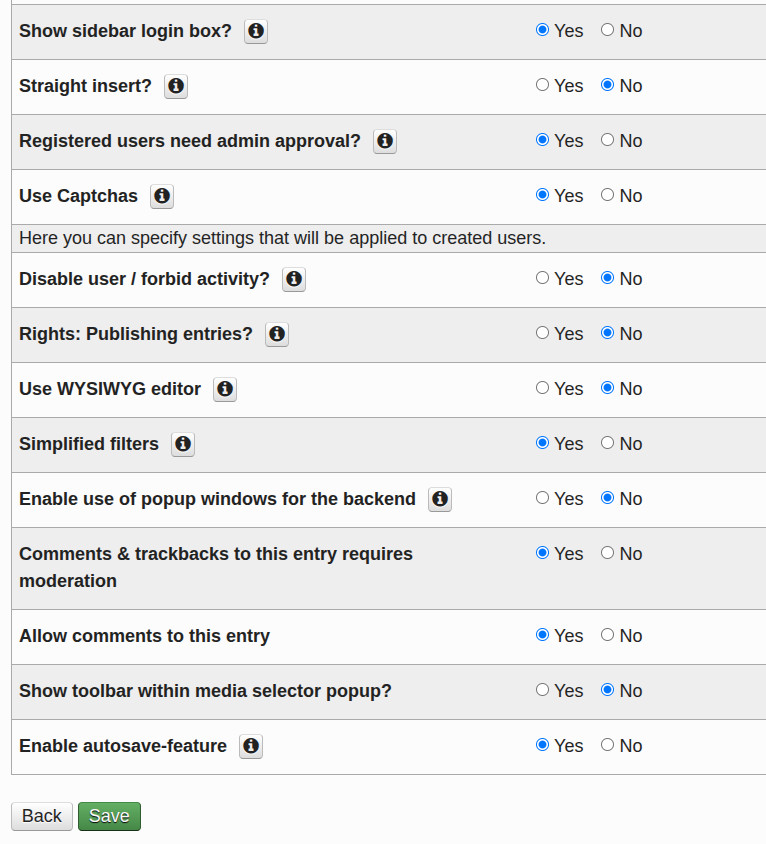
Task: Open info about Use WYSIWYG editor
Action: (224, 389)
